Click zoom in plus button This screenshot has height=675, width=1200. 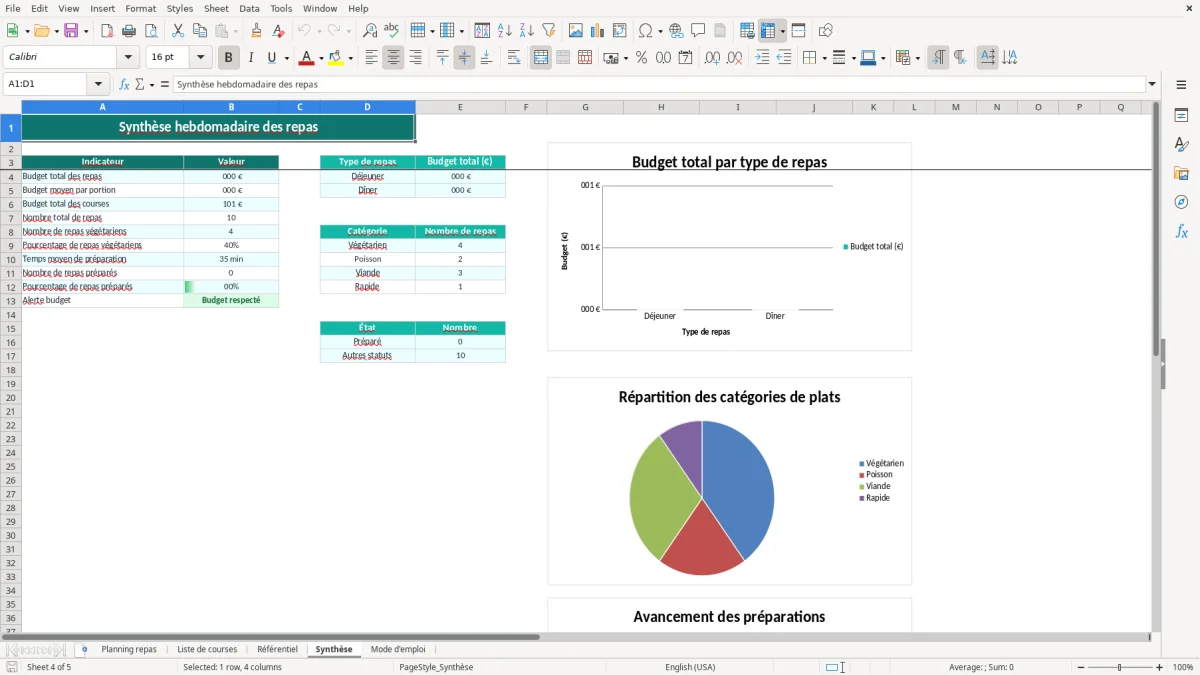1160,667
